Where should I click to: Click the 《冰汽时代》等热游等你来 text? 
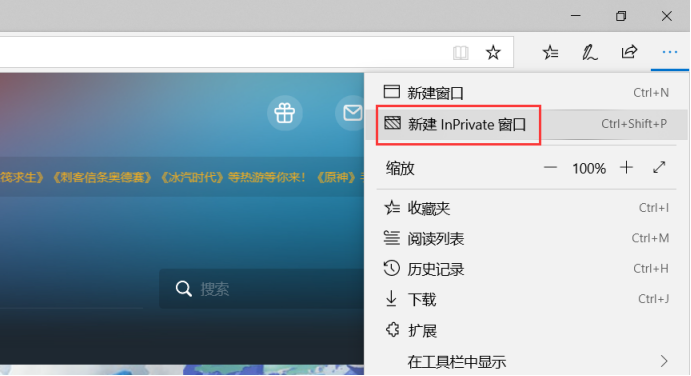(233, 178)
